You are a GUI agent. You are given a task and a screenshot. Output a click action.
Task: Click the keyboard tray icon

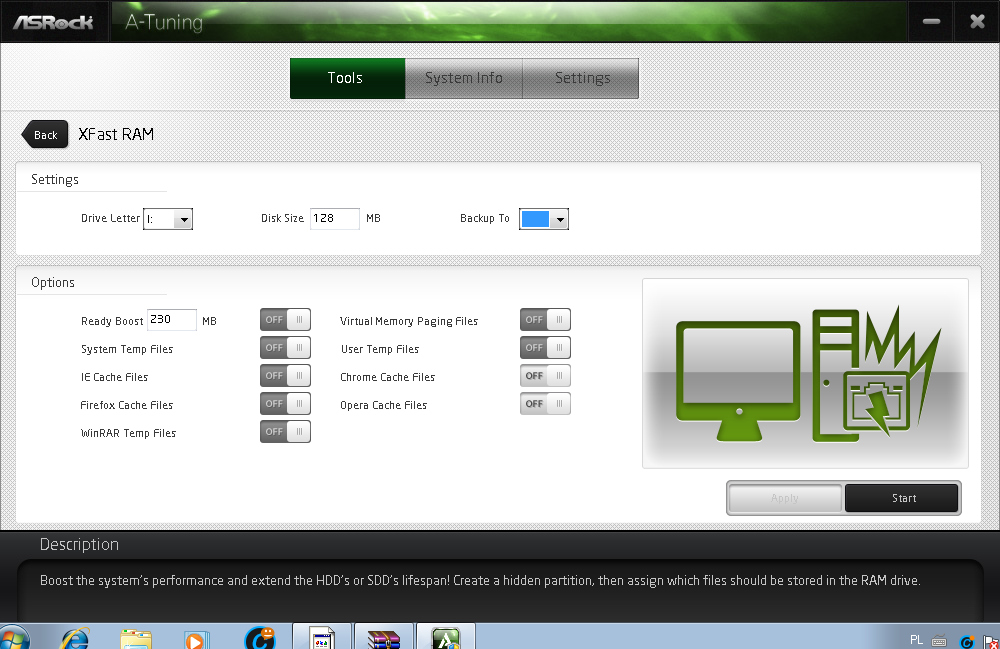pyautogui.click(x=939, y=641)
